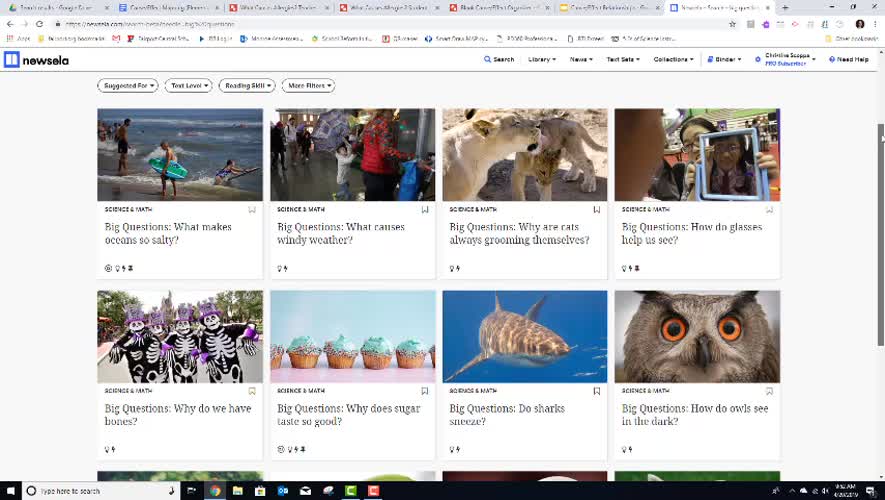This screenshot has height=500, width=885.
Task: Open the Windows Start menu
Action: pos(10,490)
